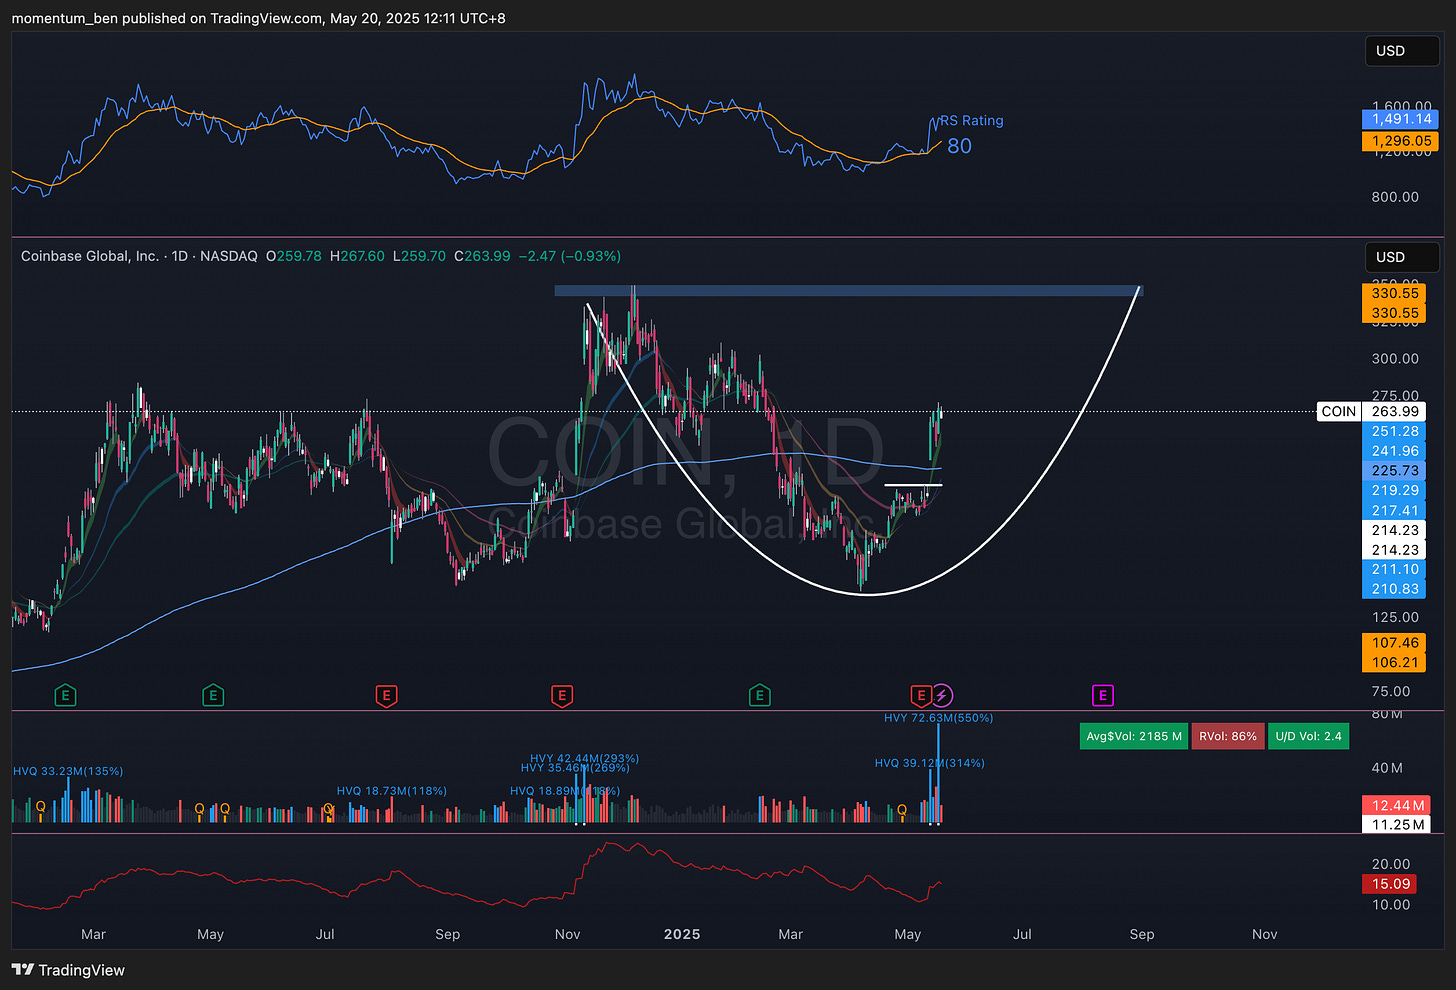
Task: Click the white 11.25 M volume label
Action: pos(1397,824)
